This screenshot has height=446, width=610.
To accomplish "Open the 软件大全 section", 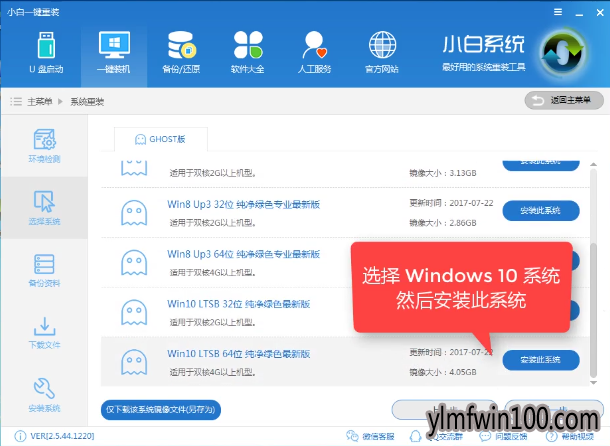I will point(248,52).
